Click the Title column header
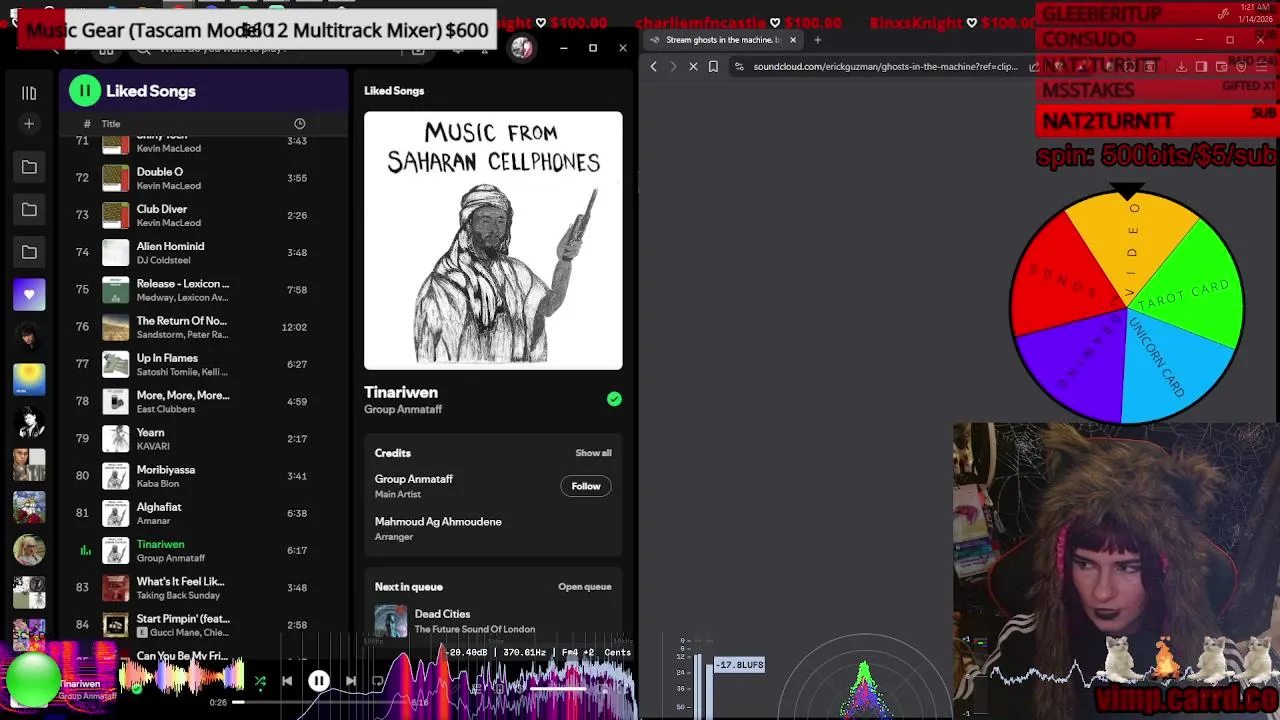The width and height of the screenshot is (1280, 720). [111, 124]
